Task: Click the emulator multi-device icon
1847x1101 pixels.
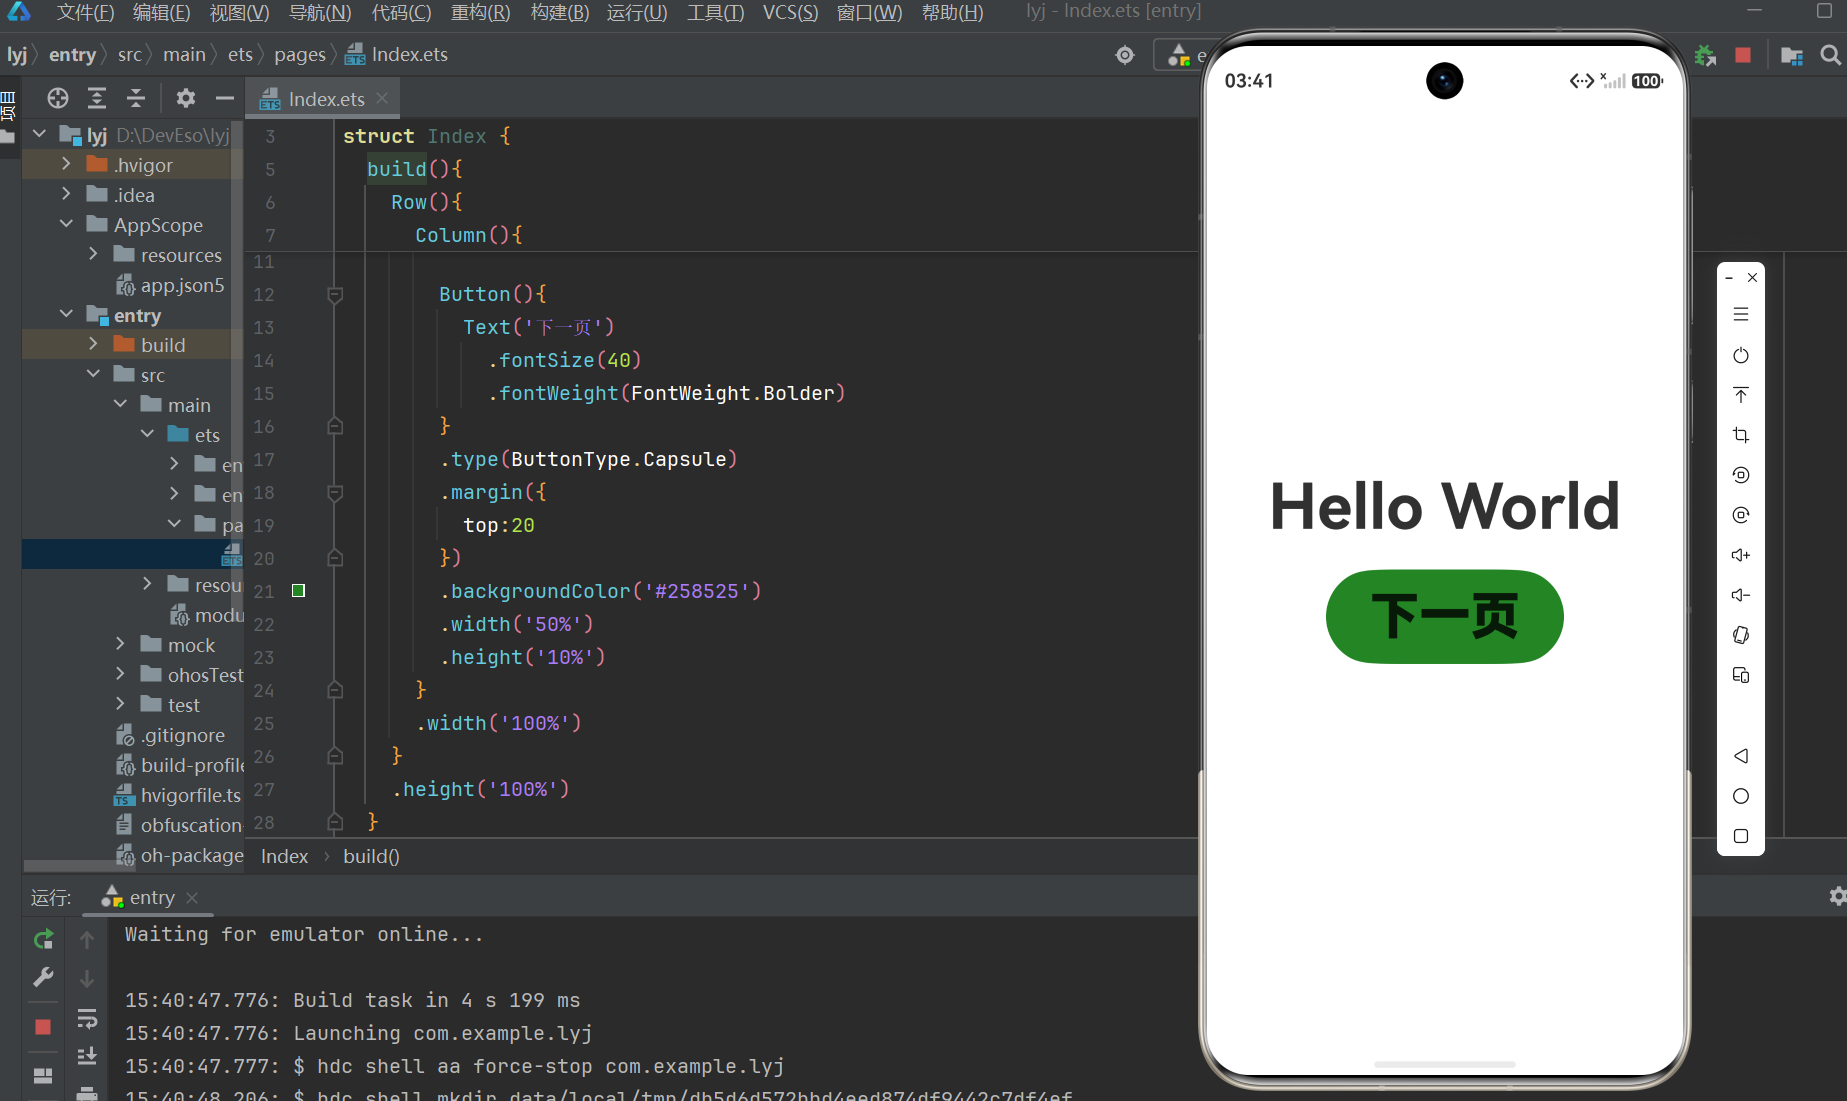Action: pyautogui.click(x=1741, y=675)
